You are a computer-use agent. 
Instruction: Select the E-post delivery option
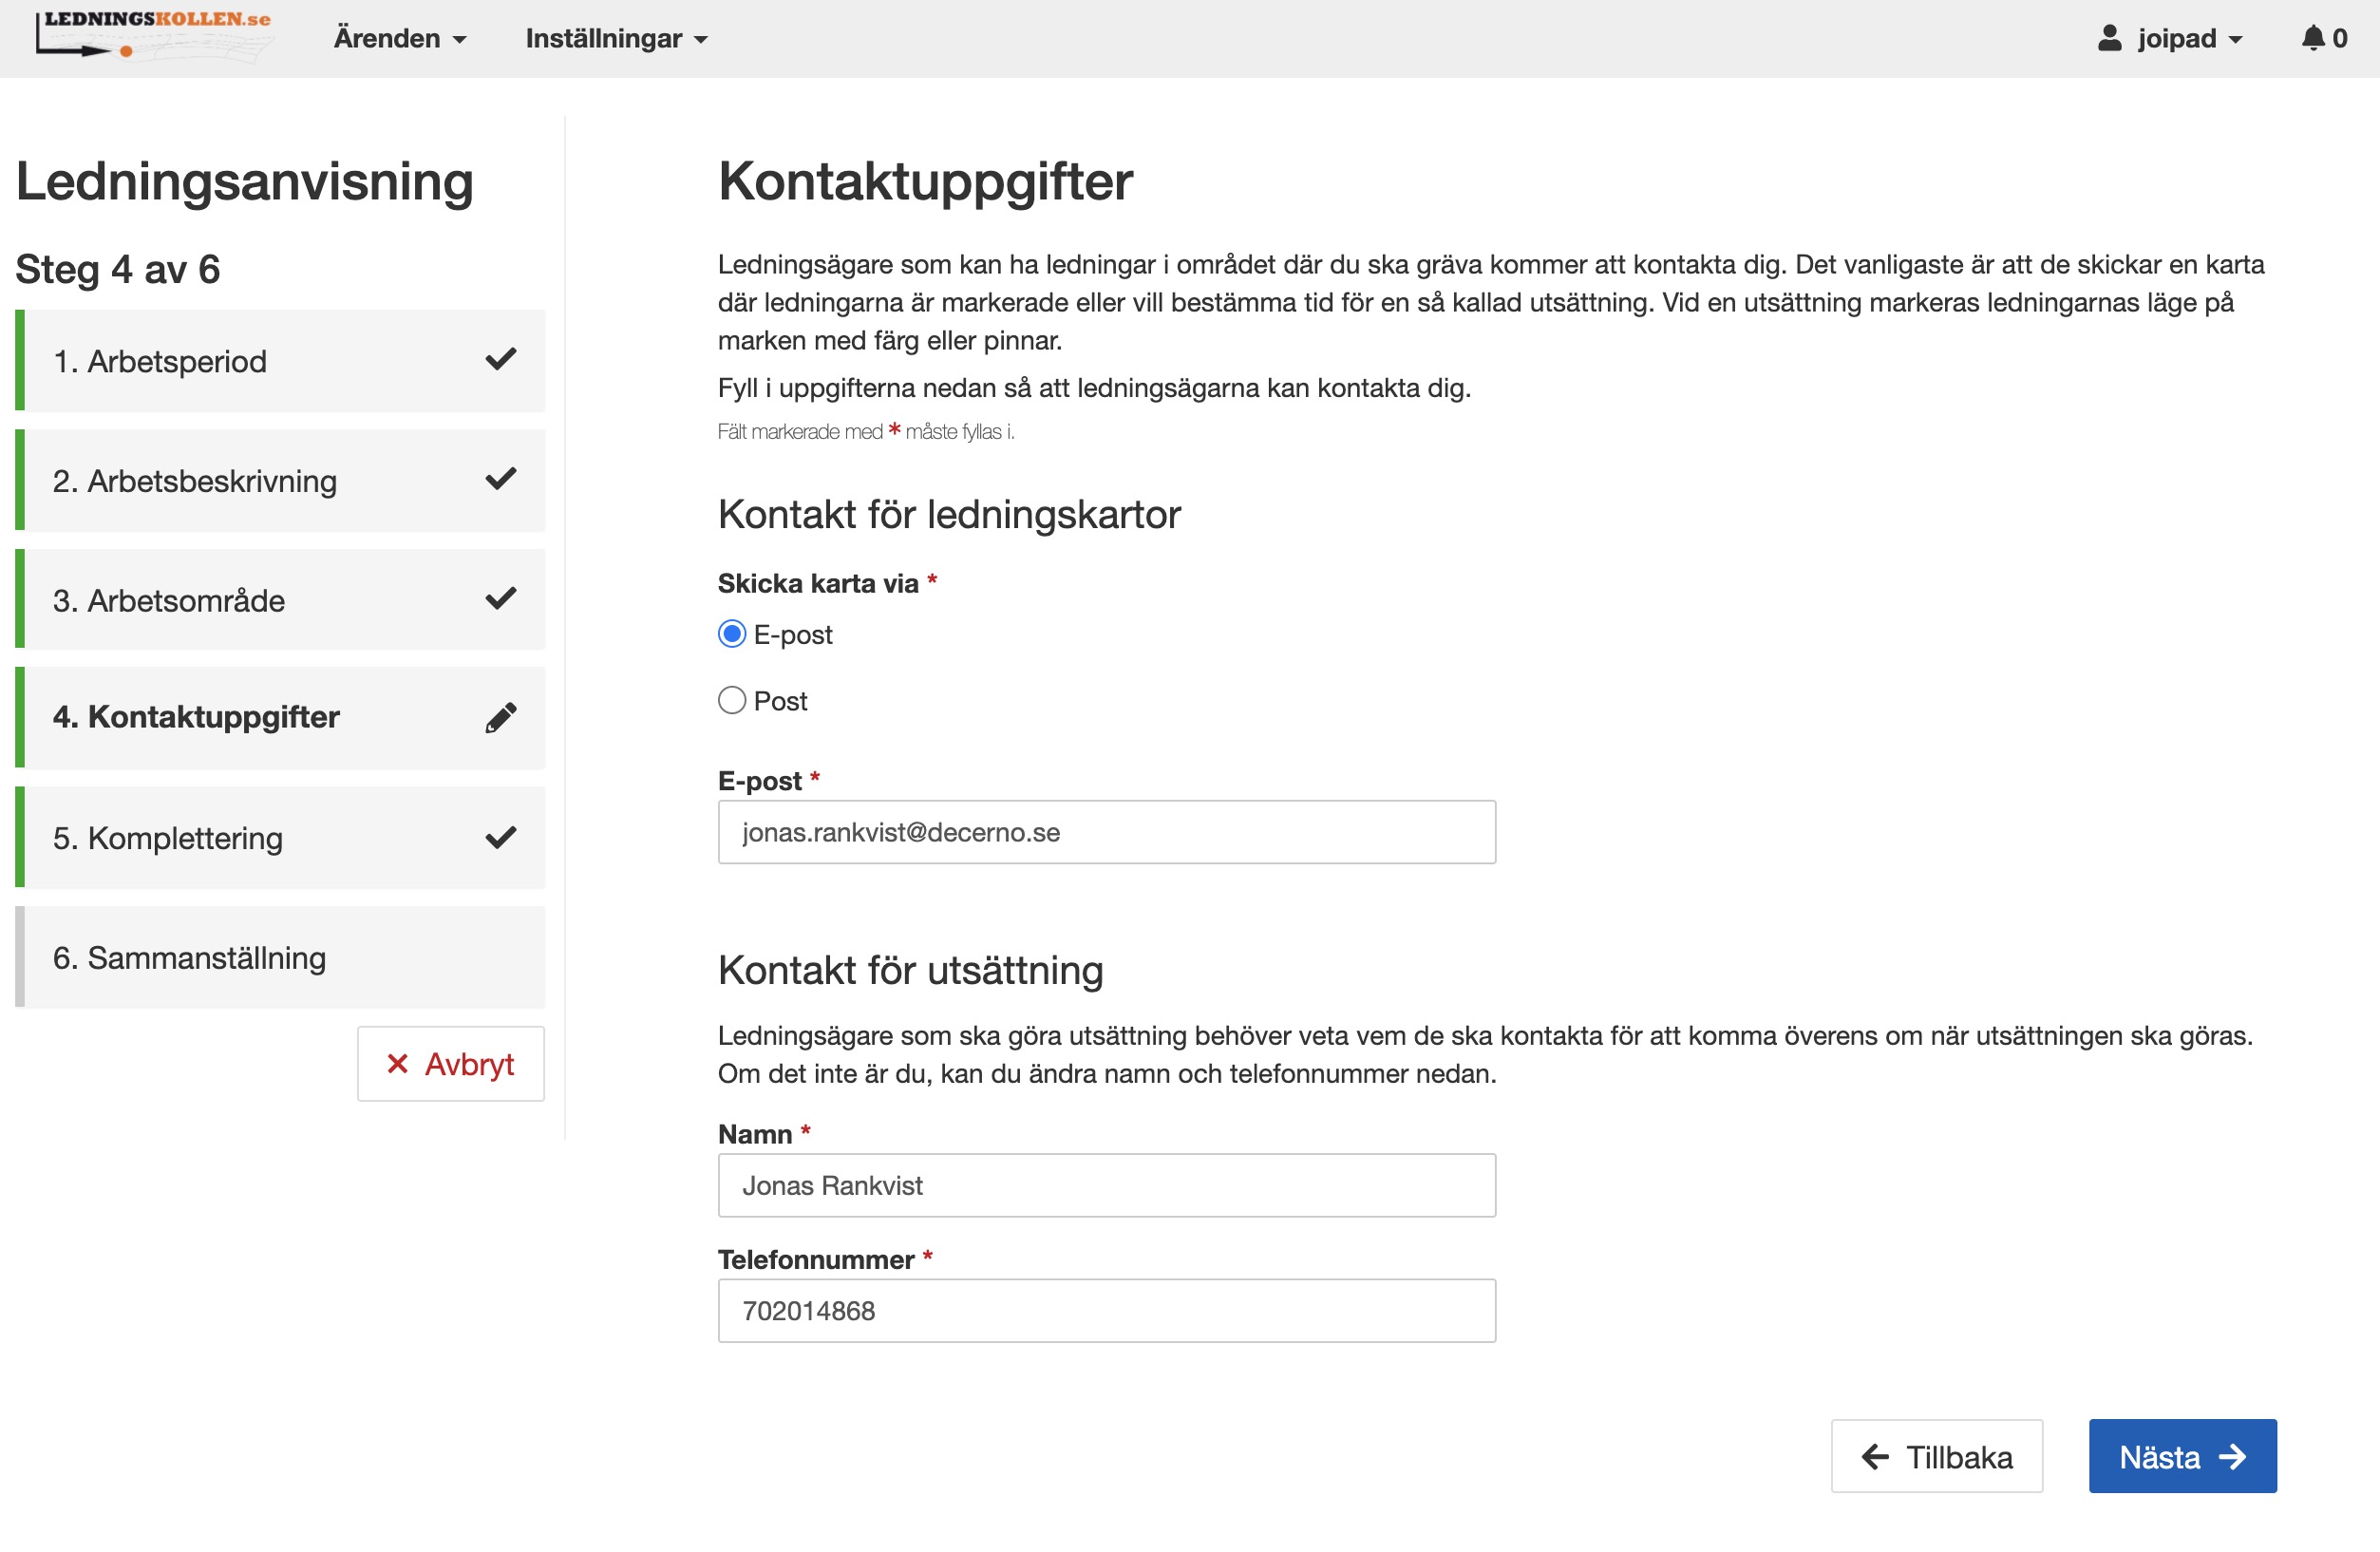pyautogui.click(x=731, y=633)
